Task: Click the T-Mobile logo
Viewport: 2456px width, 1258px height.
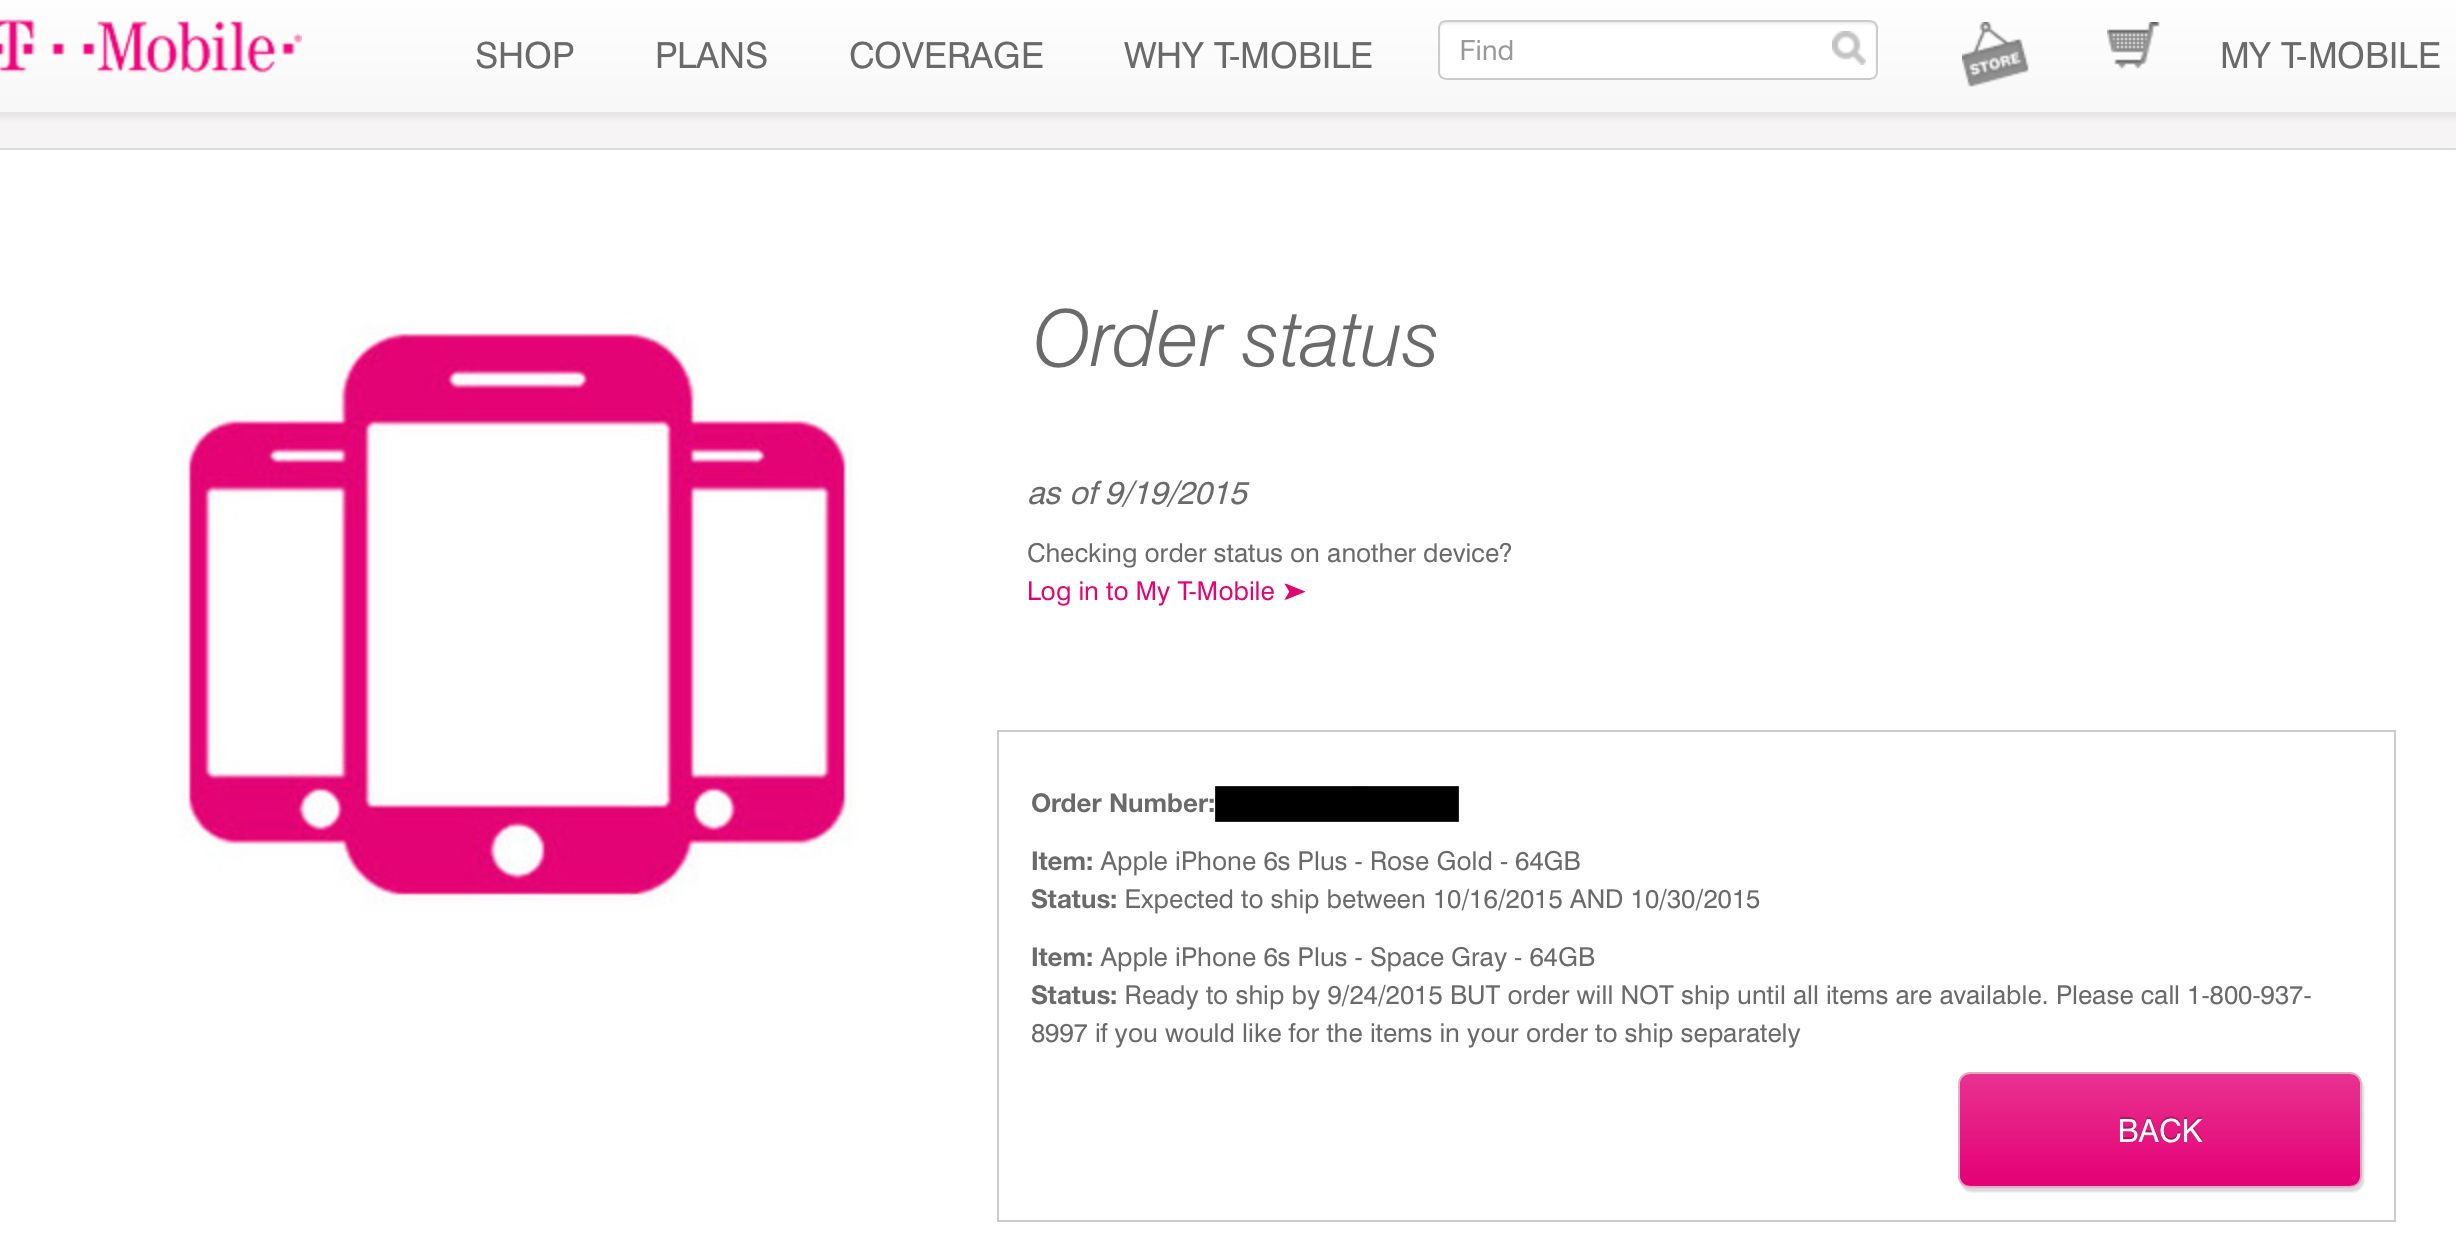Action: tap(150, 48)
